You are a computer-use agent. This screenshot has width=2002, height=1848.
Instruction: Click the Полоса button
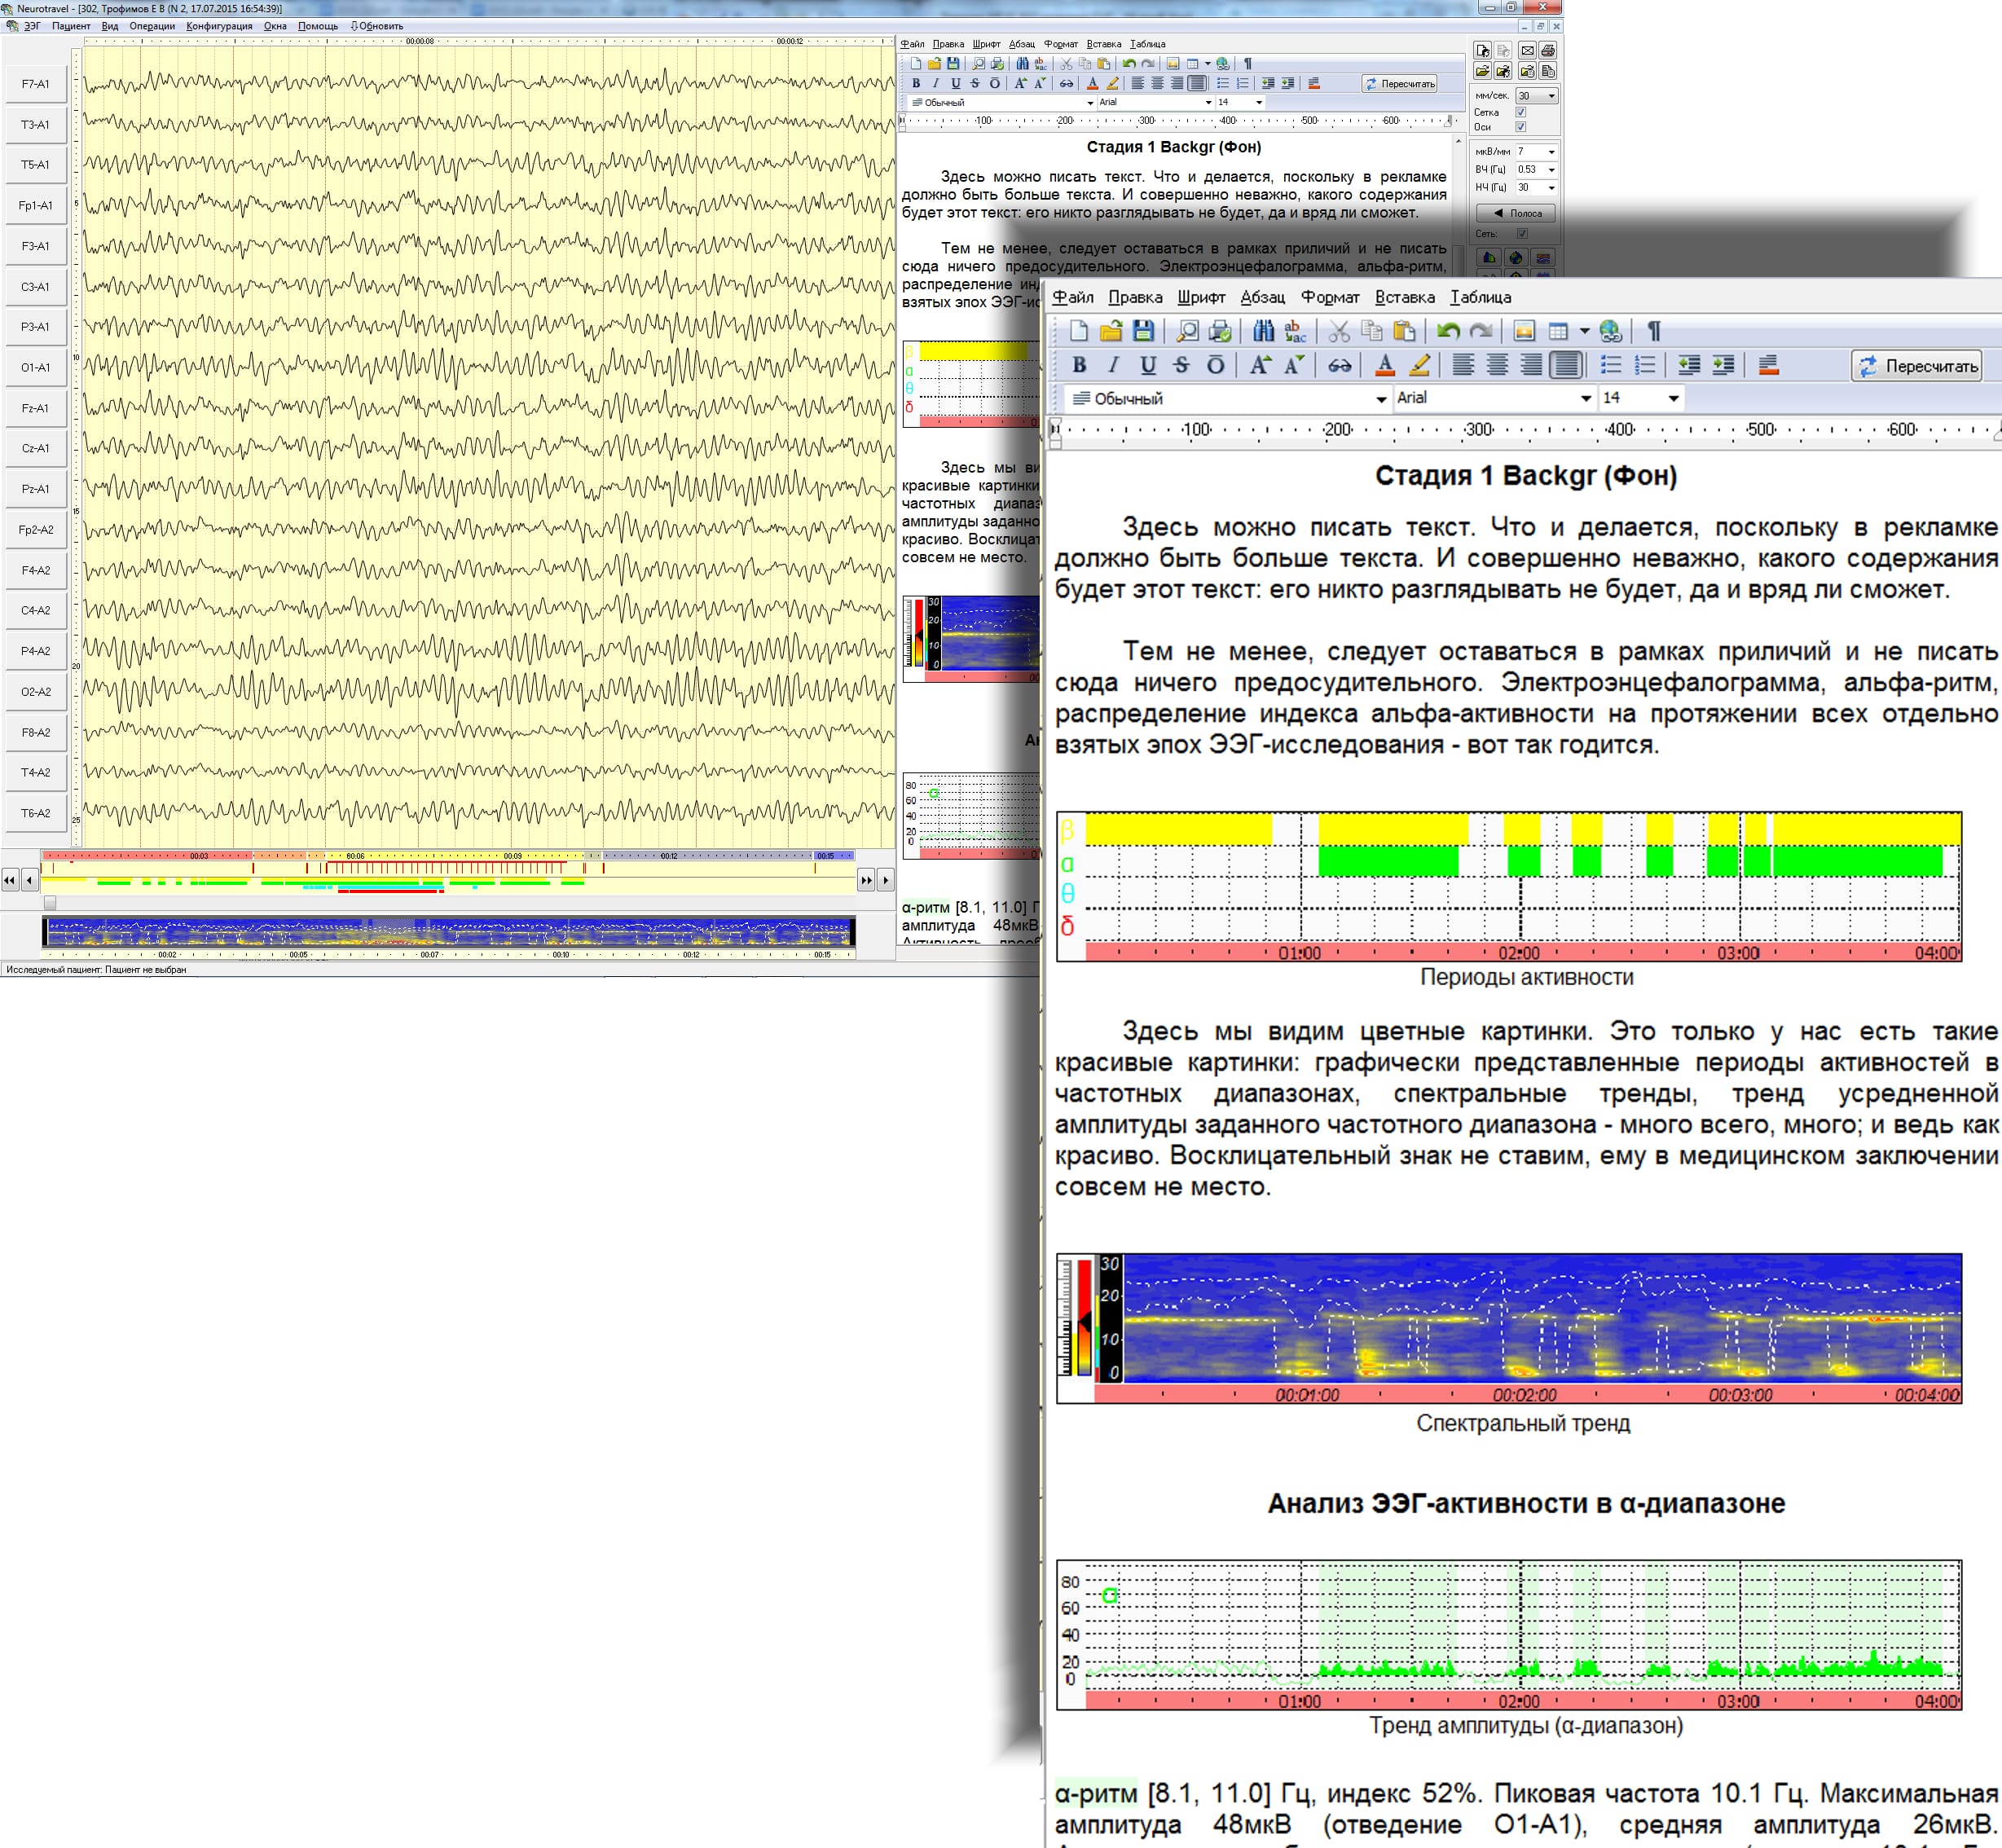tap(1516, 213)
